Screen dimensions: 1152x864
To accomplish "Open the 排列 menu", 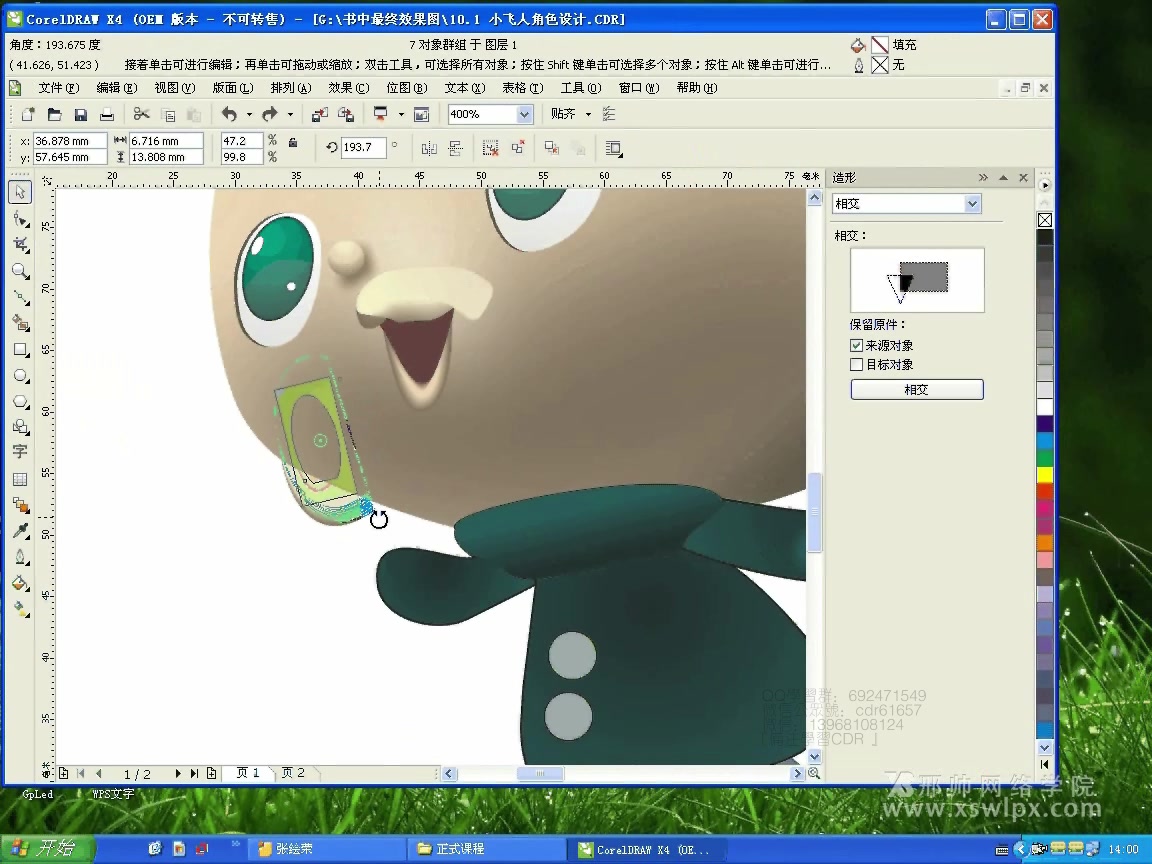I will click(x=291, y=87).
